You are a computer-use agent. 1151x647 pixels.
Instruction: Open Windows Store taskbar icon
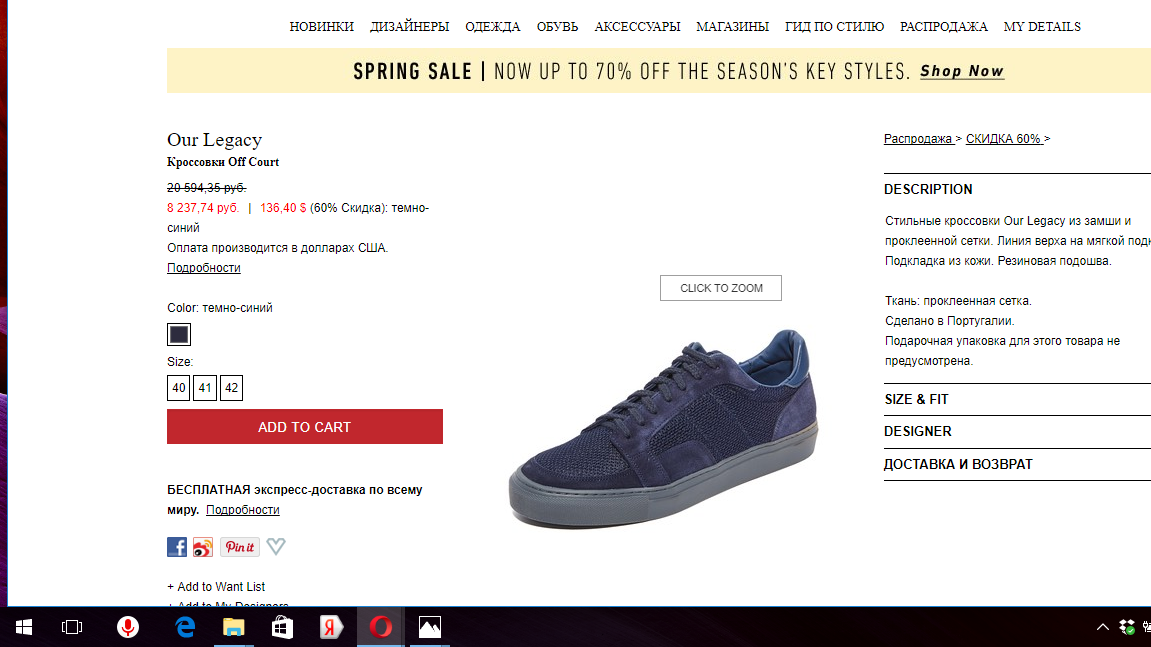click(283, 627)
